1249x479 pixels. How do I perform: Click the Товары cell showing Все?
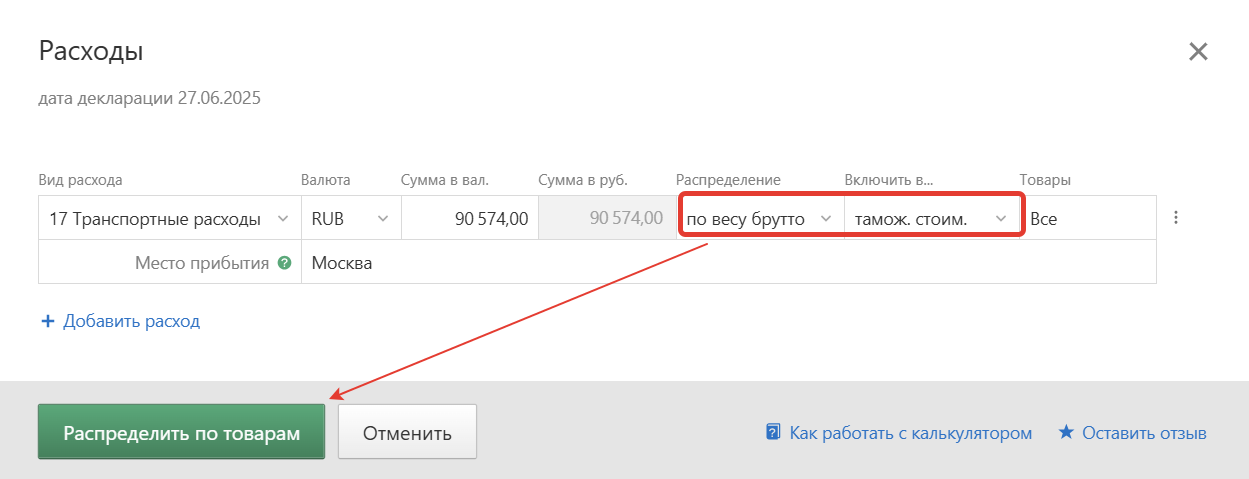(1088, 218)
